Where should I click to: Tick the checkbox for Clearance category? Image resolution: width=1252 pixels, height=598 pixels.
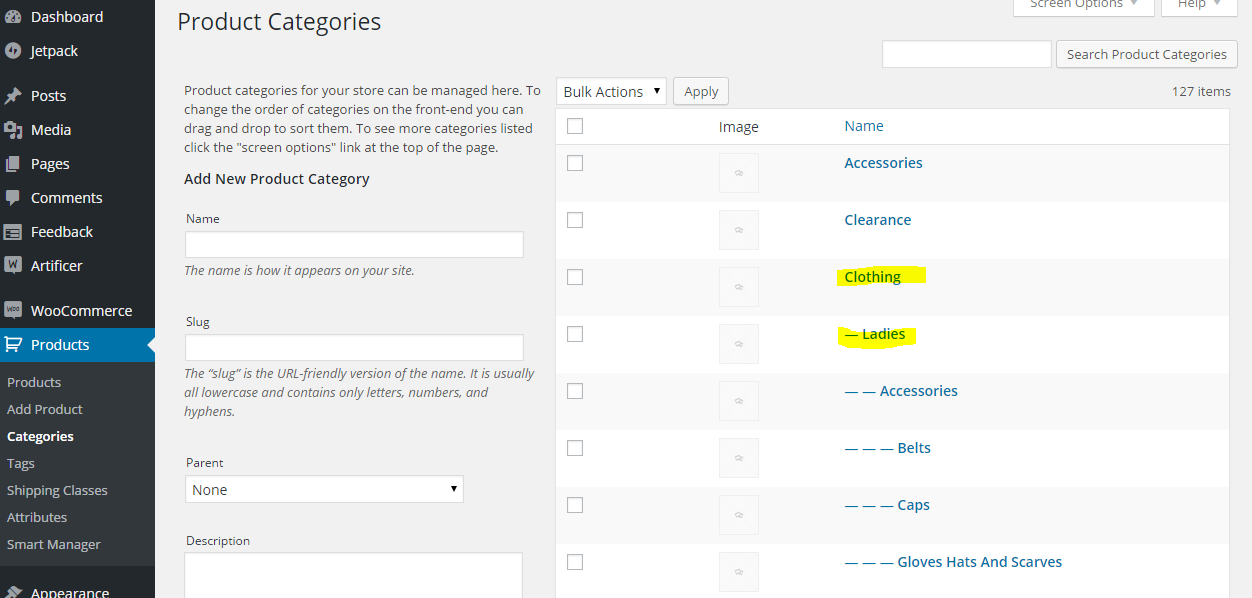[575, 220]
